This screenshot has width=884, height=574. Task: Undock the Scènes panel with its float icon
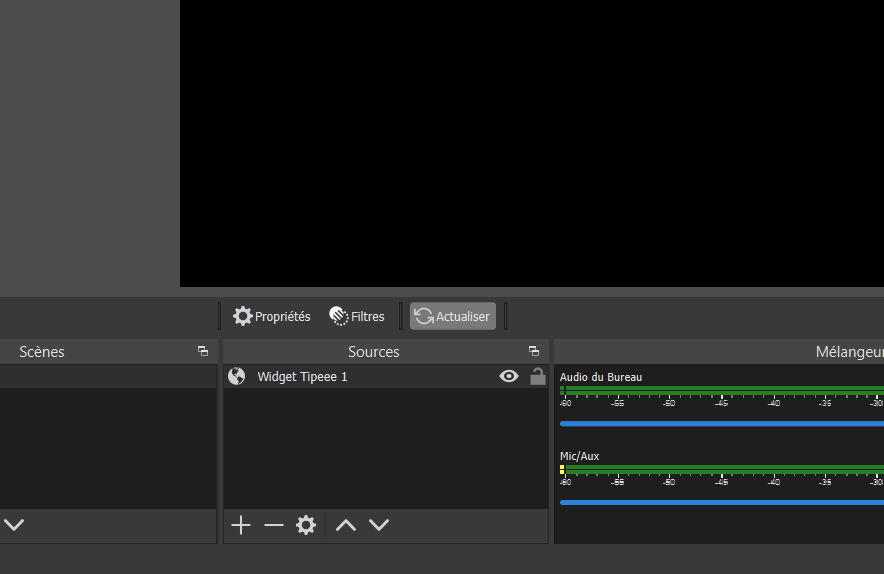[x=203, y=352]
